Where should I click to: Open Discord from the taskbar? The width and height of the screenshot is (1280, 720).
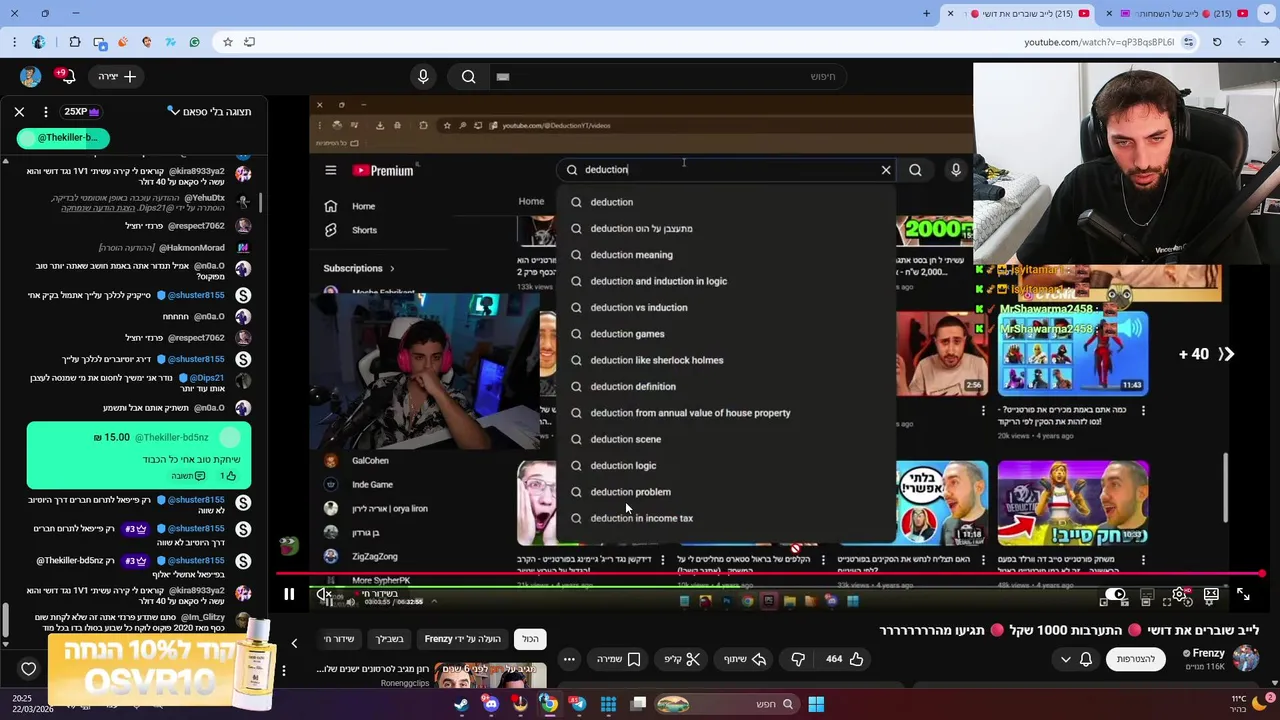(x=491, y=704)
